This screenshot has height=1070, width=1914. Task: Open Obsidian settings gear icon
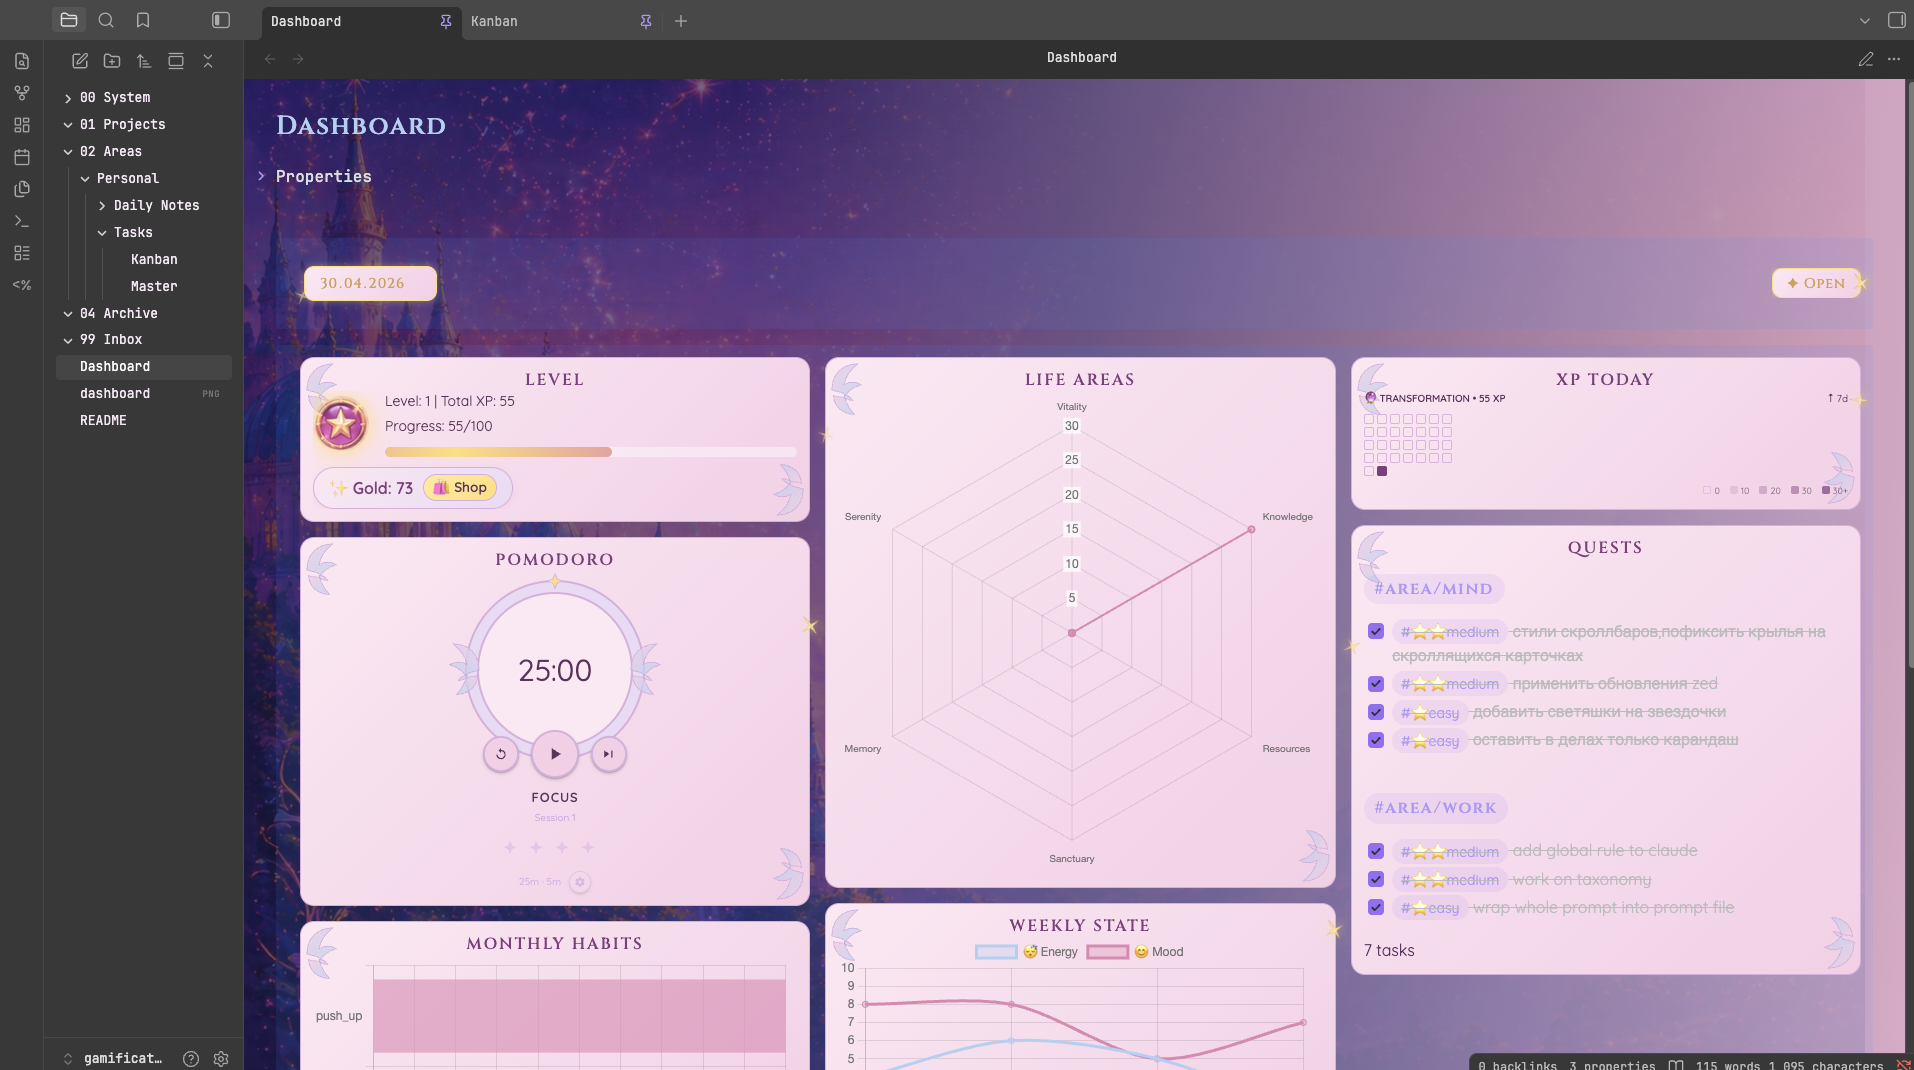tap(221, 1058)
